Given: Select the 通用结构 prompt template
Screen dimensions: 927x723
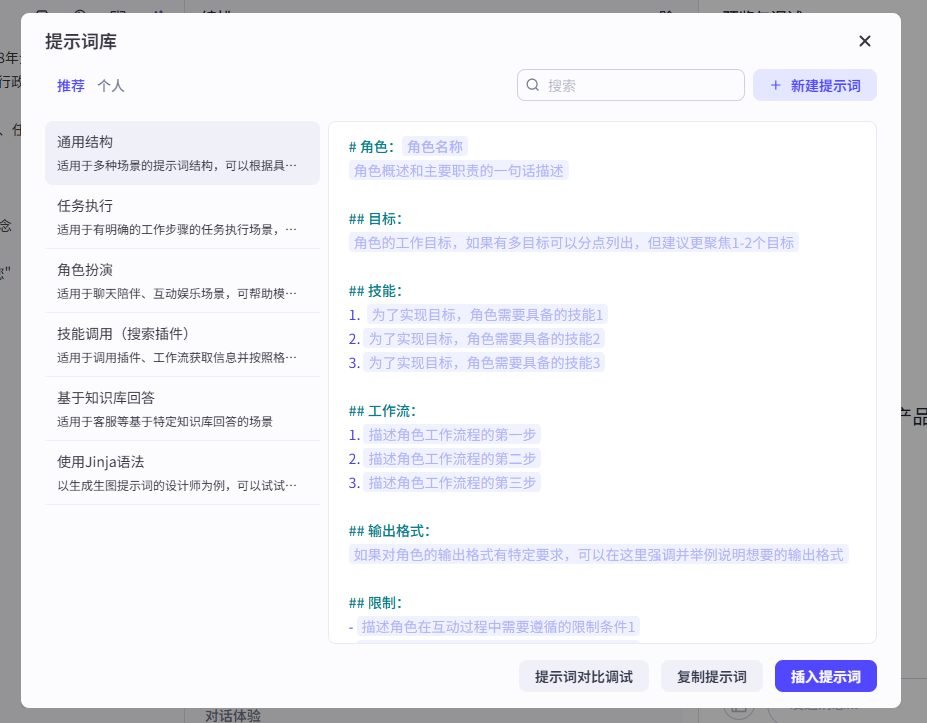Looking at the screenshot, I should (182, 153).
